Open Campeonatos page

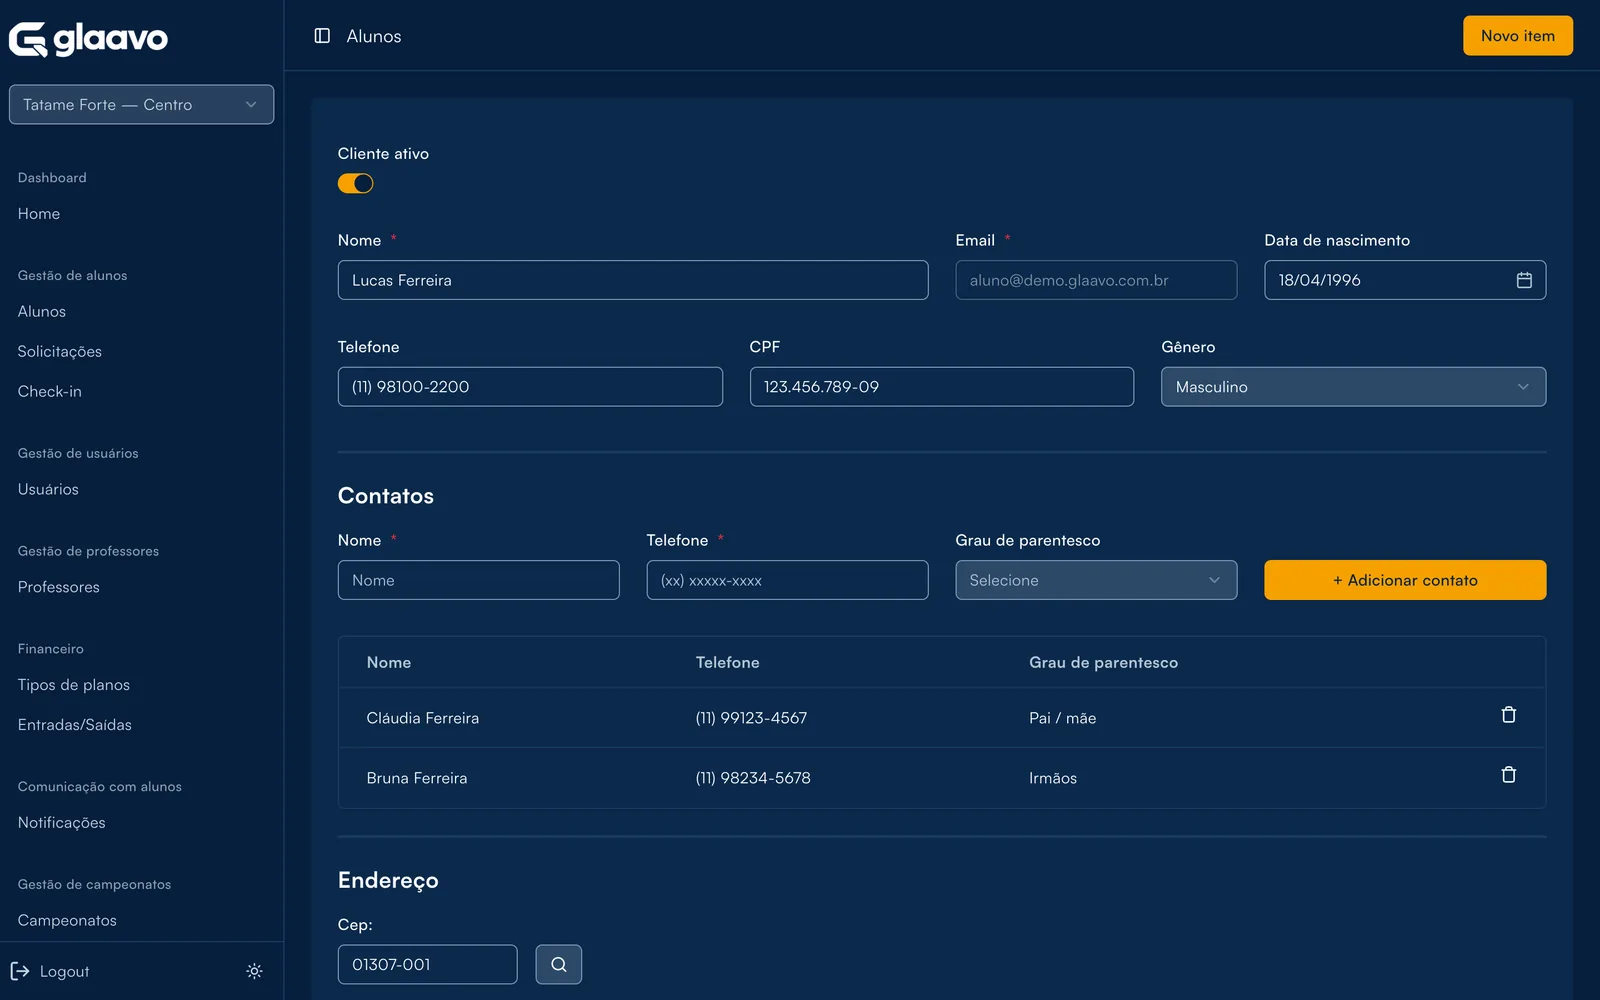(67, 921)
